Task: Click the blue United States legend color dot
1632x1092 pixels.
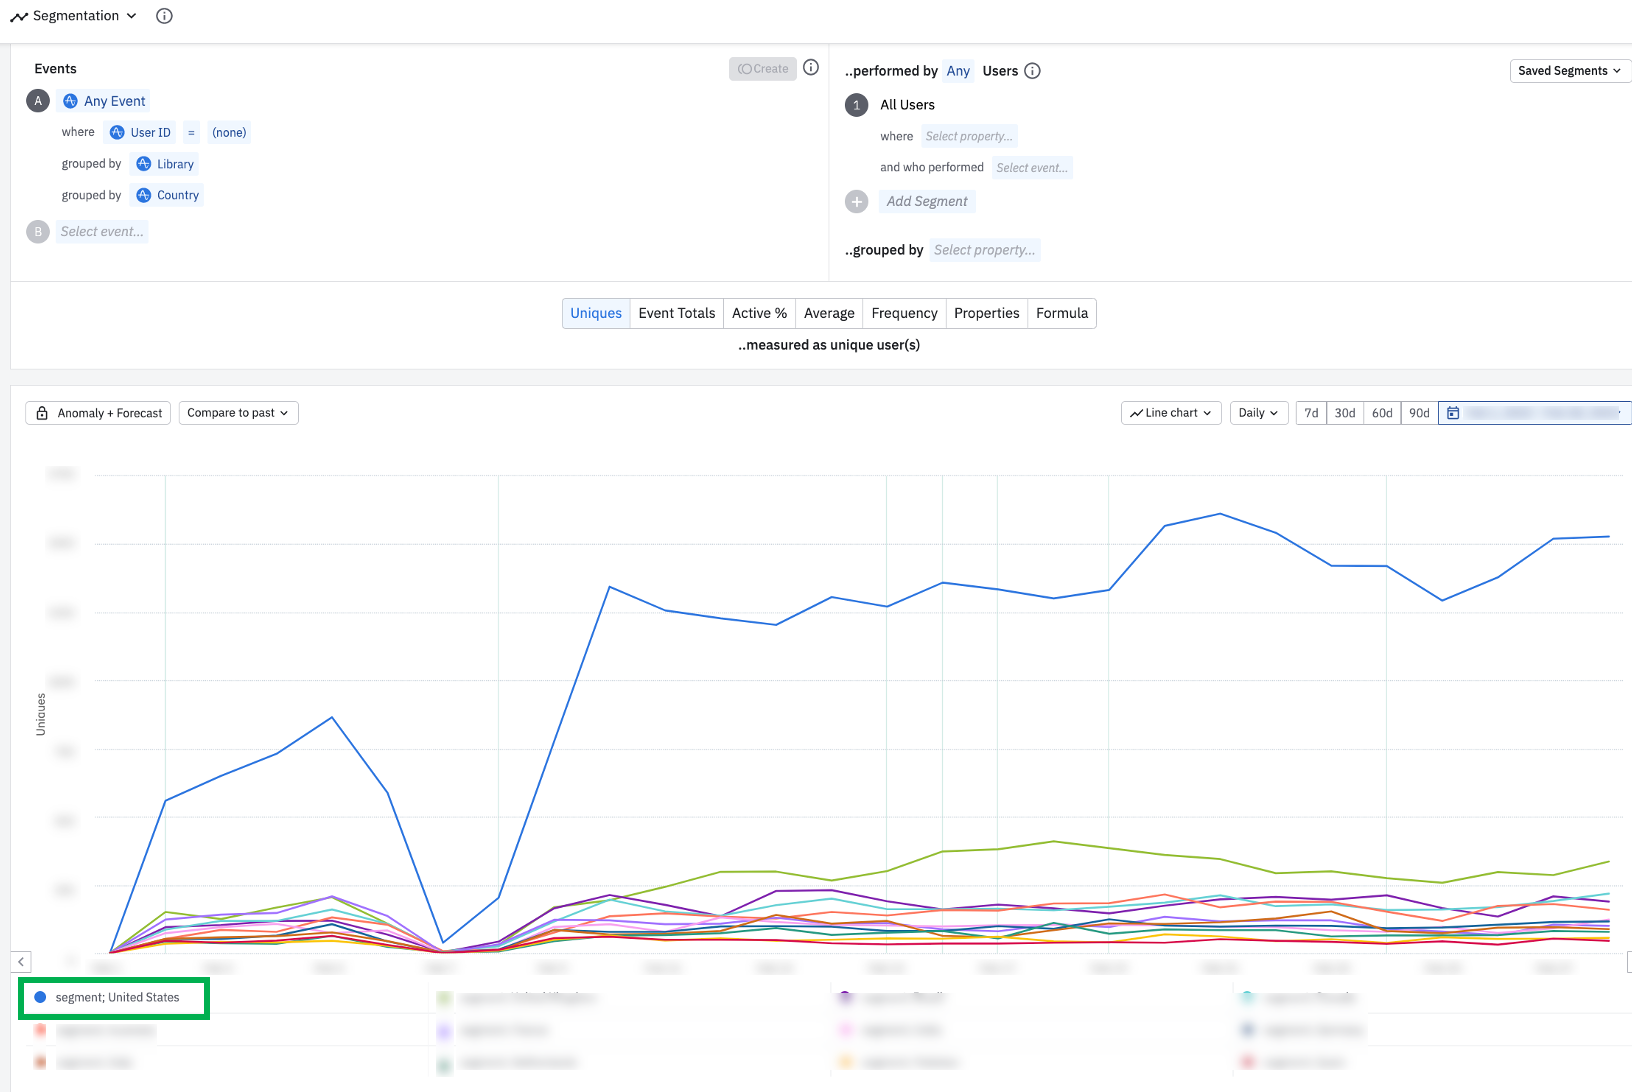Action: click(x=40, y=997)
